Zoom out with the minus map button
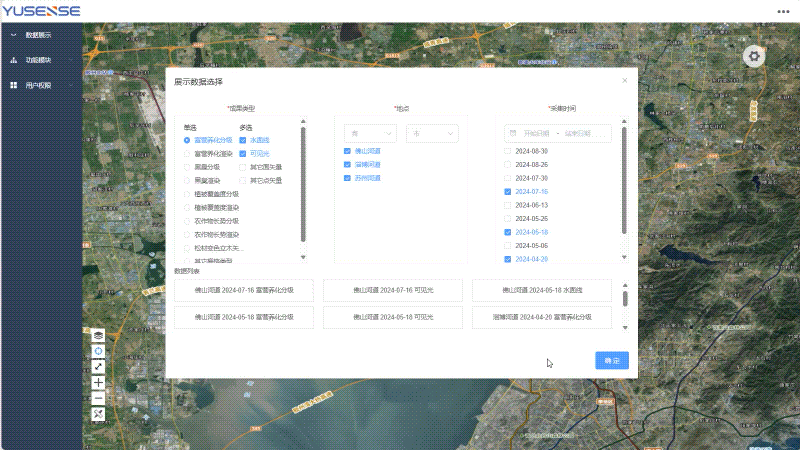This screenshot has width=800, height=450. coord(98,398)
